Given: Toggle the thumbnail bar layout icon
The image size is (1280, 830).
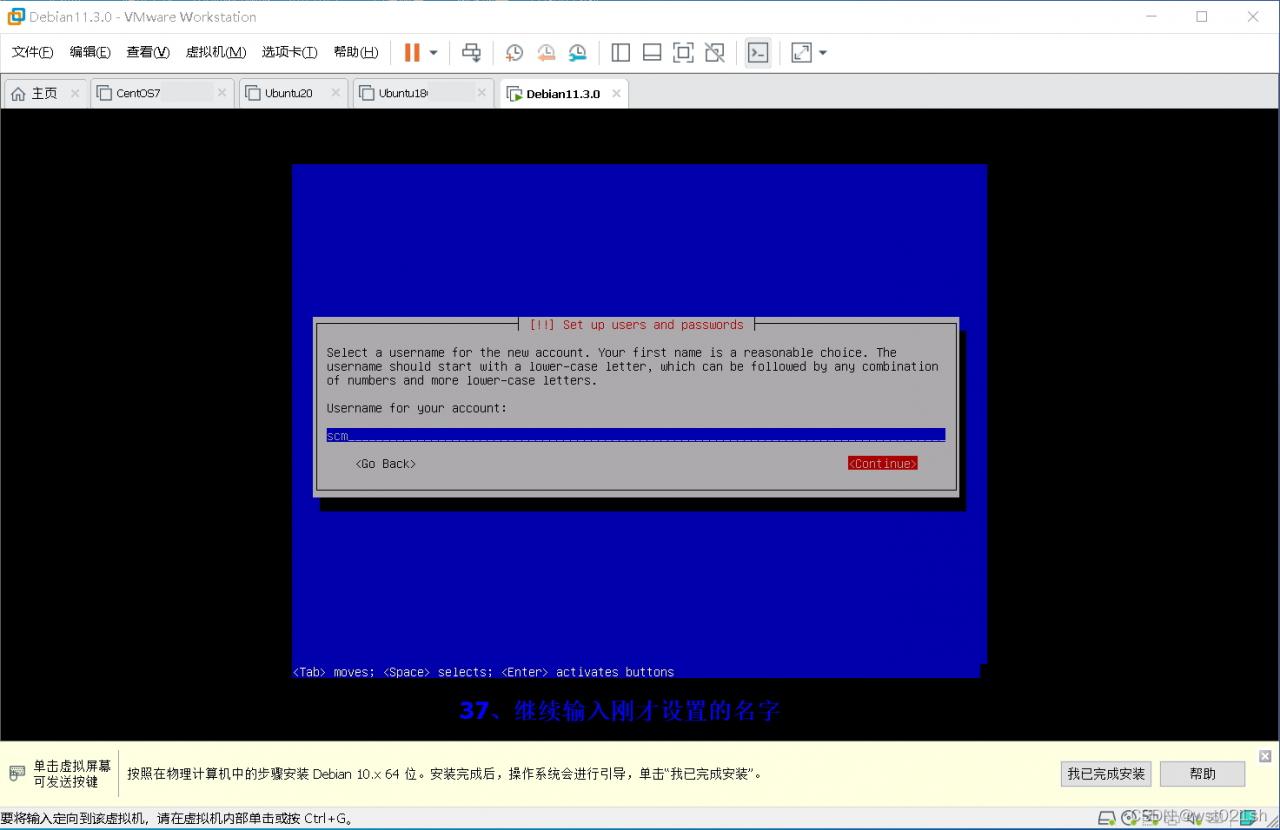Looking at the screenshot, I should pyautogui.click(x=652, y=52).
